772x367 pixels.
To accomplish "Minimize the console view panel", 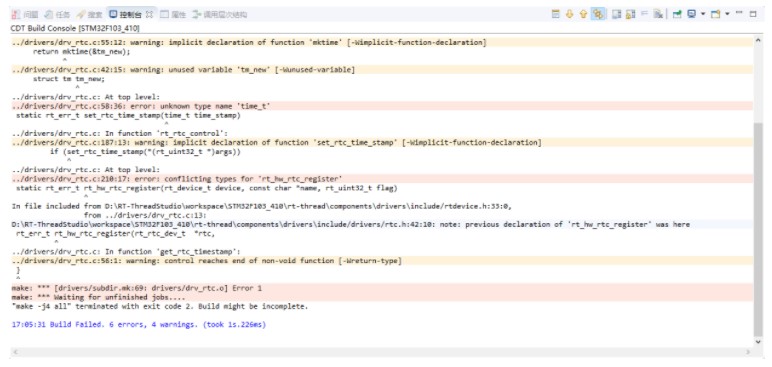I will pyautogui.click(x=740, y=12).
